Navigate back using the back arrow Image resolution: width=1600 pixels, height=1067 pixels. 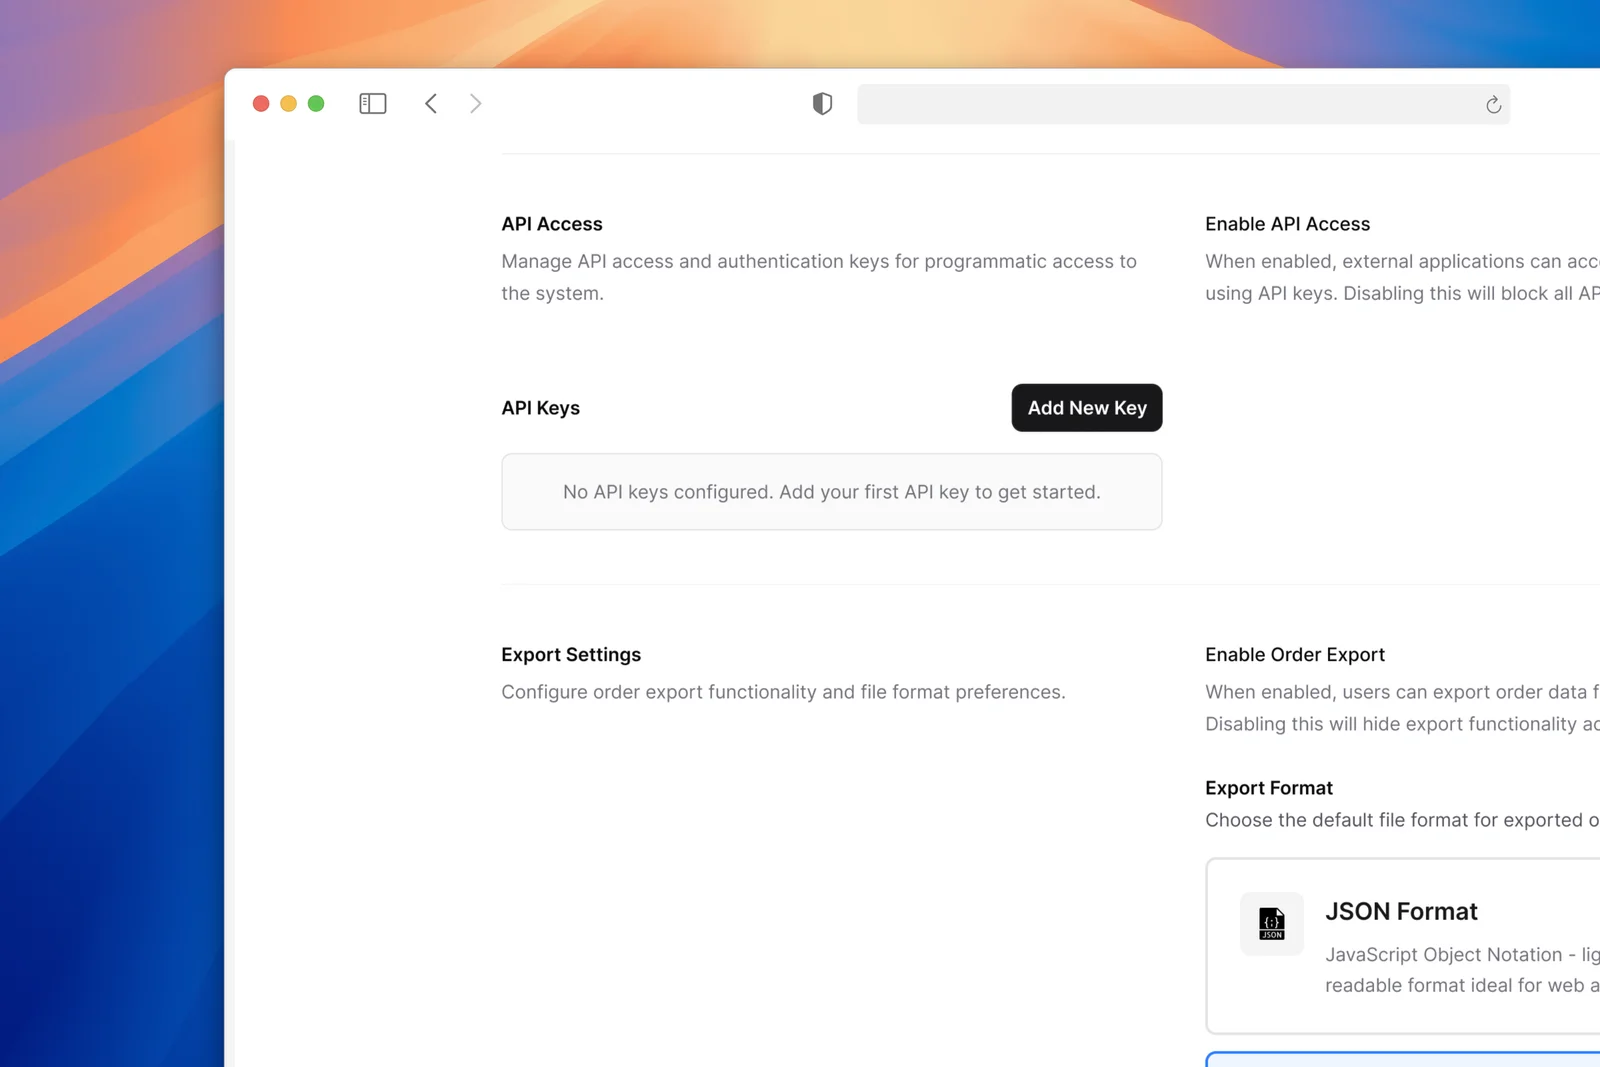click(x=431, y=103)
